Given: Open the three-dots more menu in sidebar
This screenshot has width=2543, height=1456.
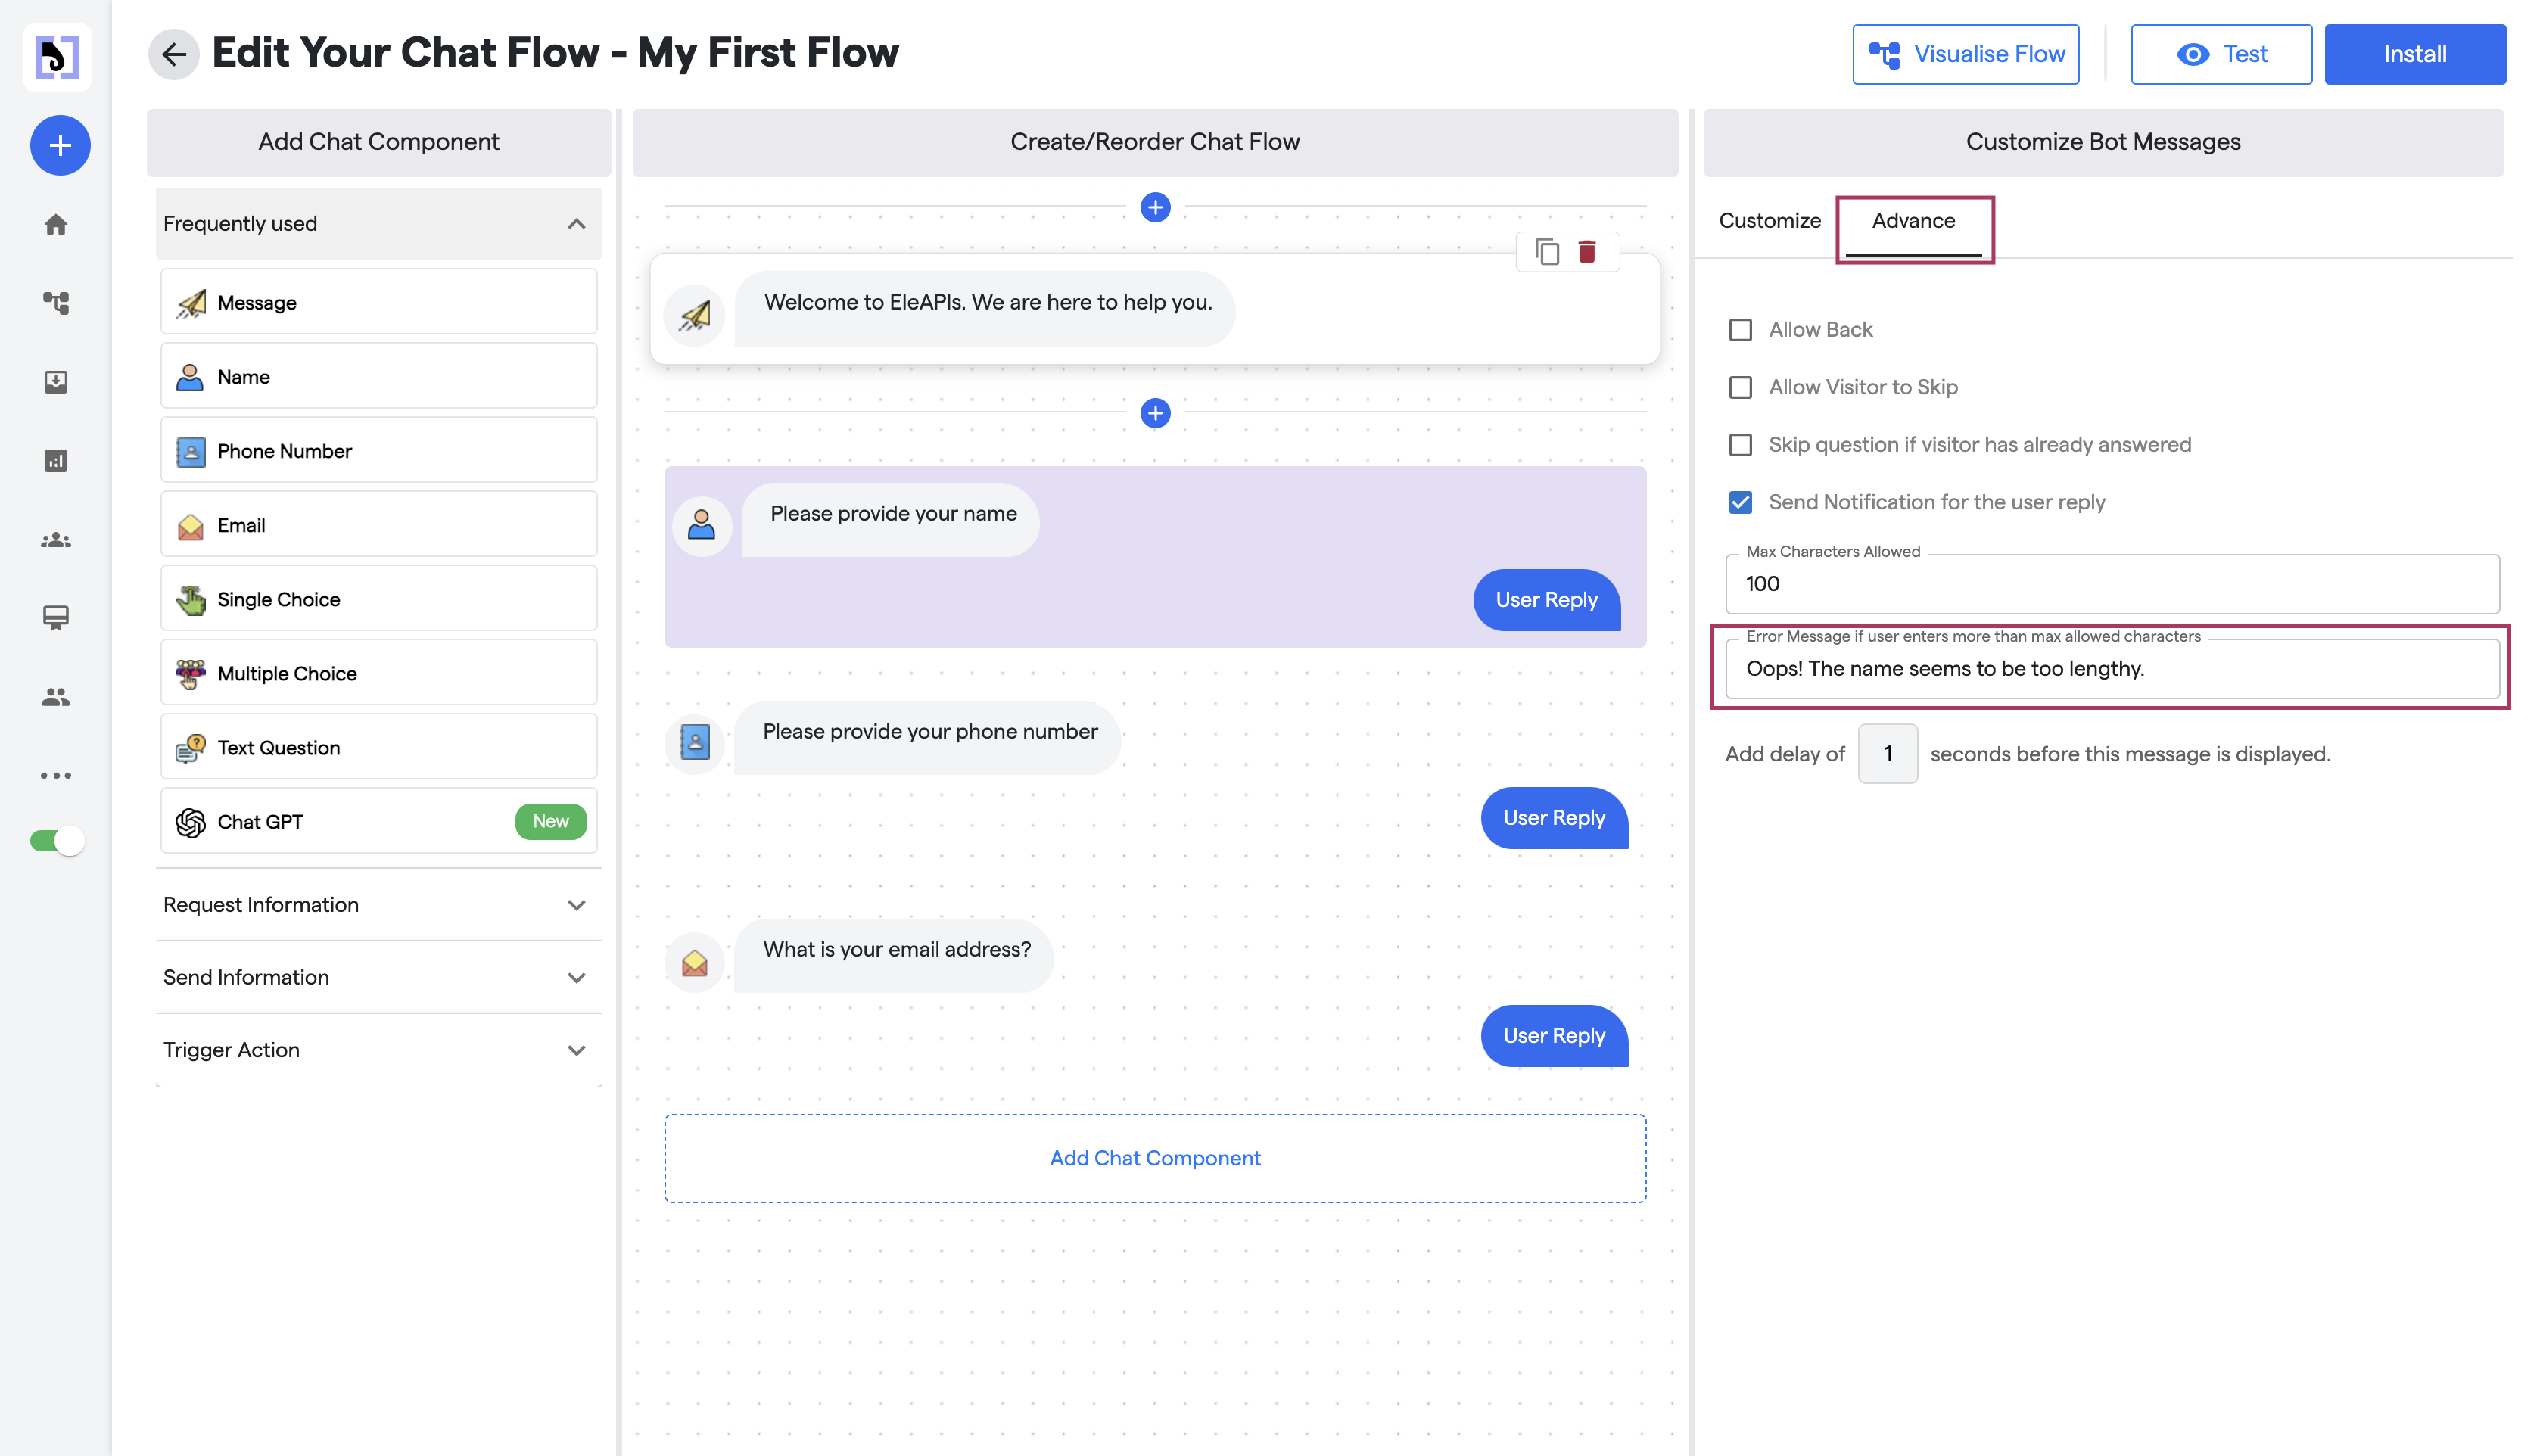Looking at the screenshot, I should coord(56,775).
